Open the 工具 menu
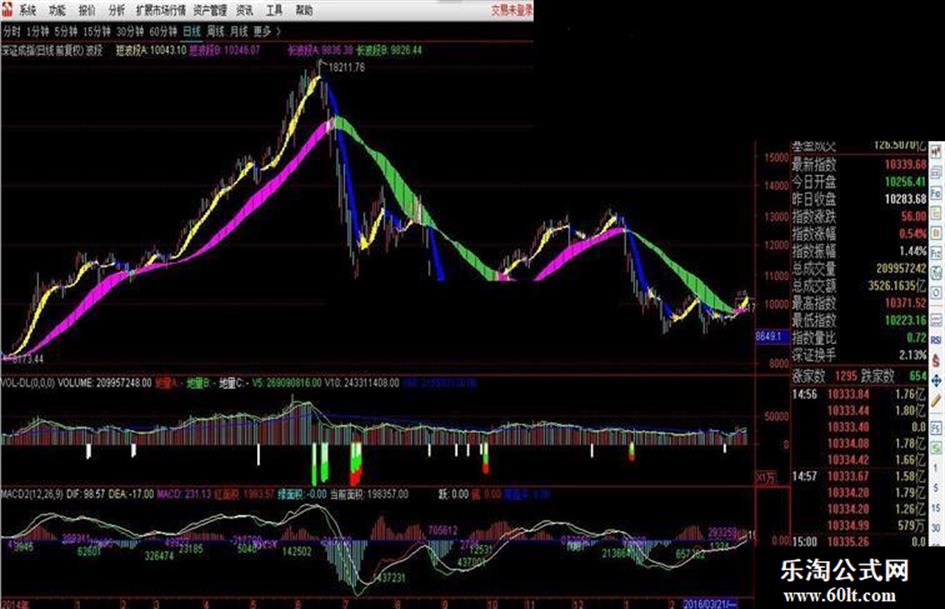Image resolution: width=945 pixels, height=609 pixels. coord(275,10)
